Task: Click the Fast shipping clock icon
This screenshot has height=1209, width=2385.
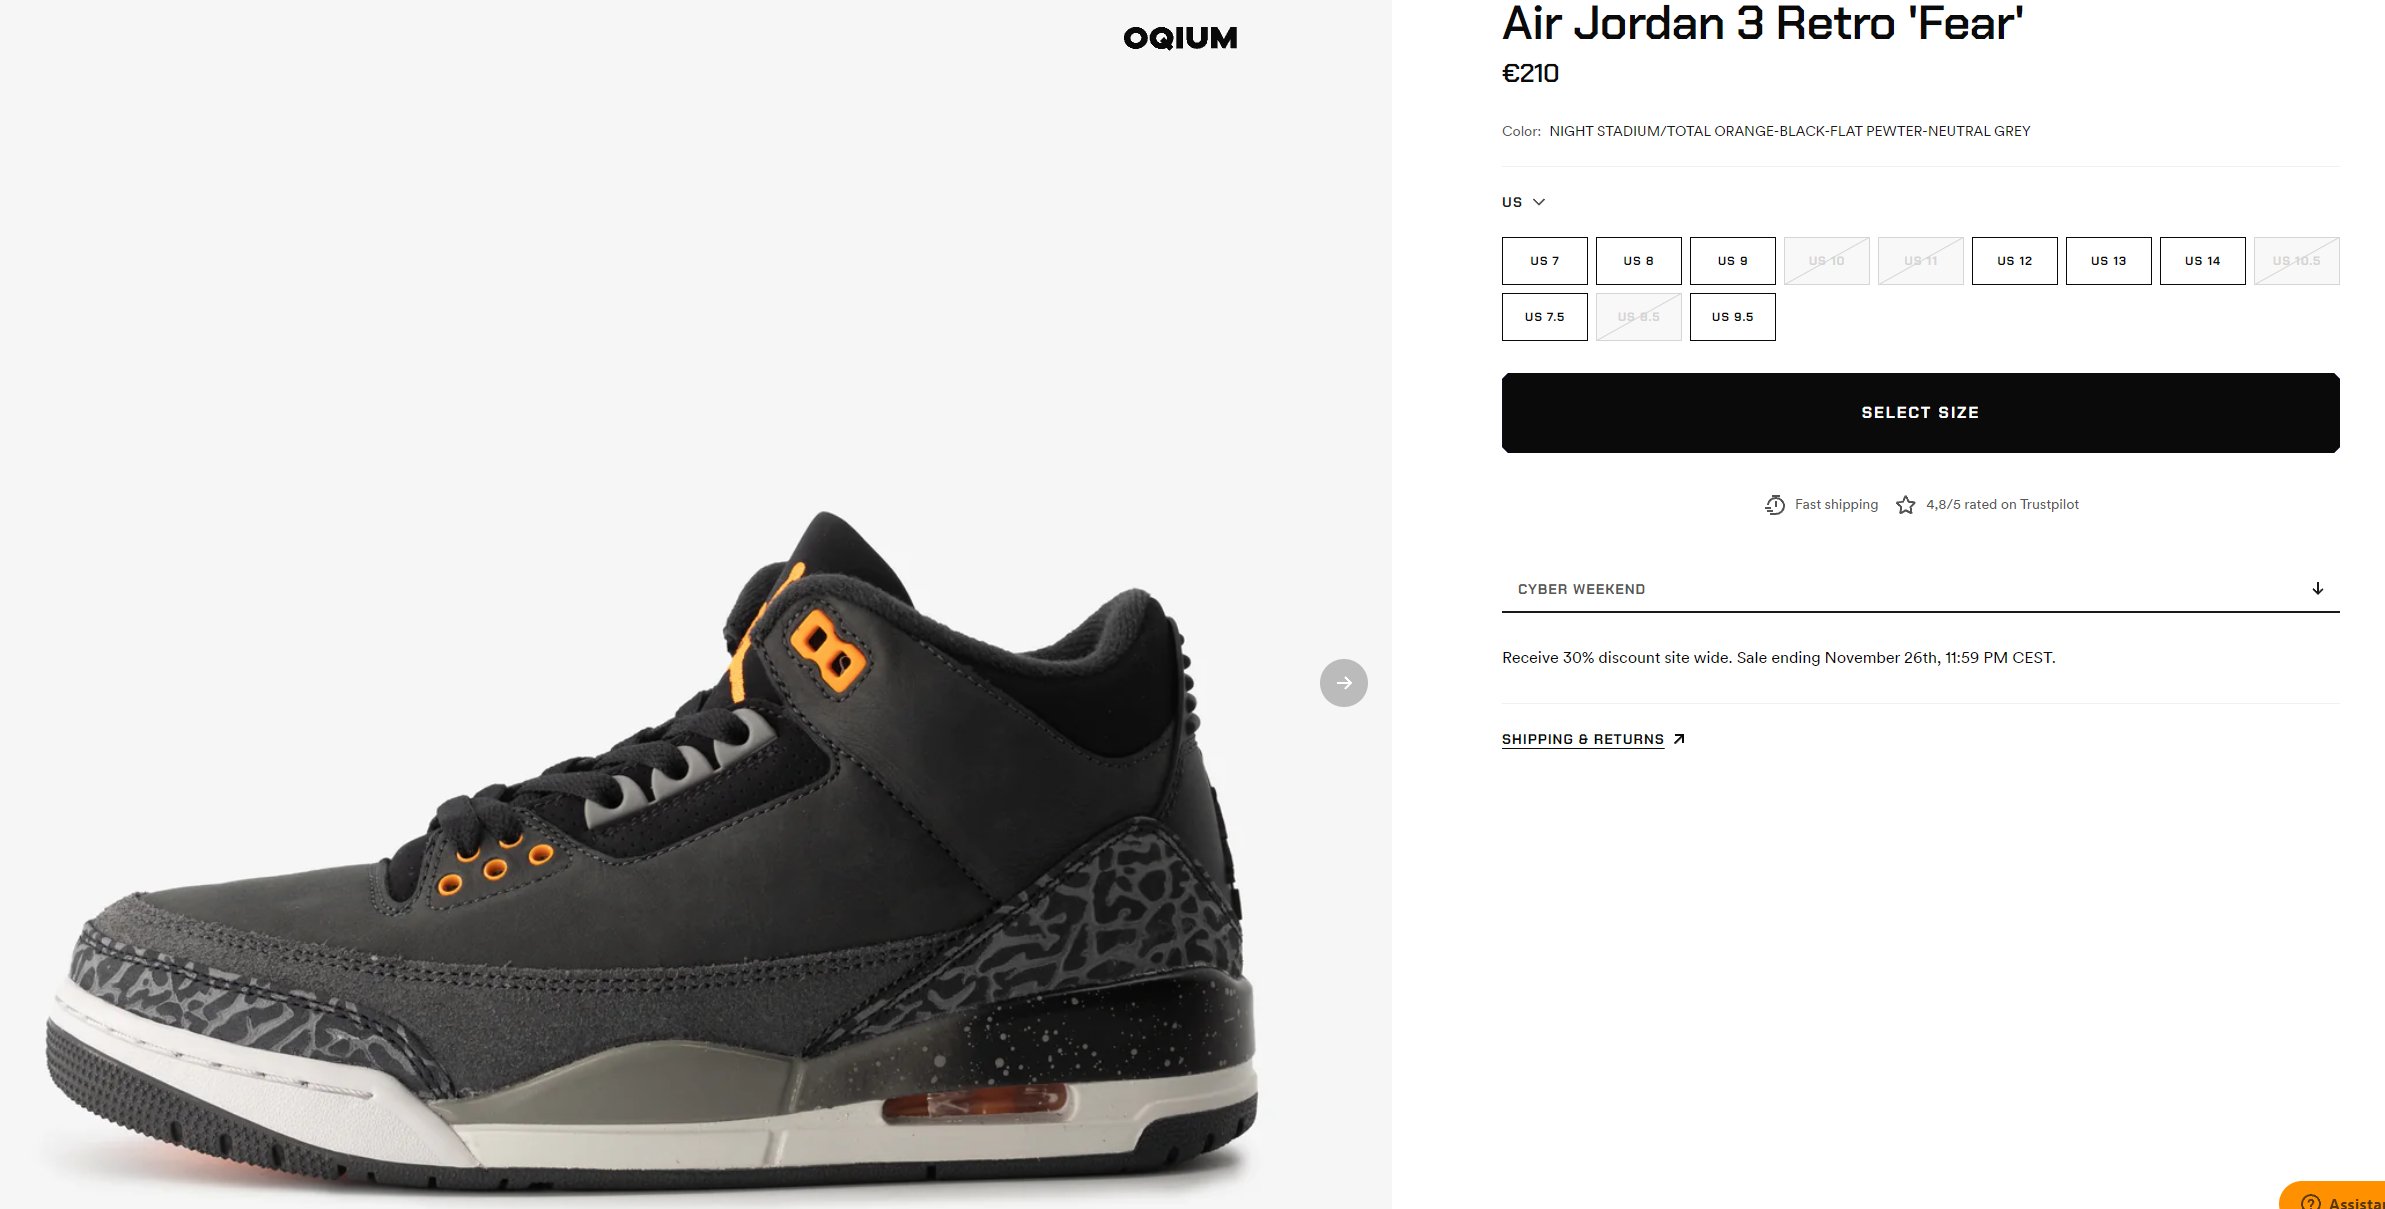Action: [1775, 505]
